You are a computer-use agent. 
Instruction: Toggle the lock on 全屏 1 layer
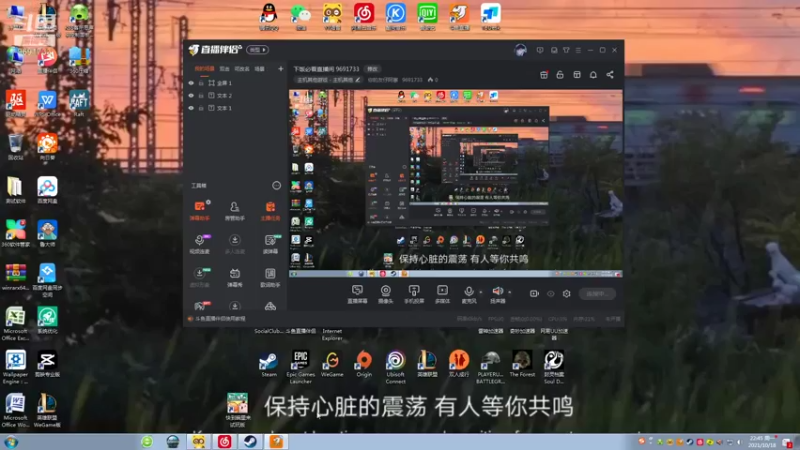point(201,83)
